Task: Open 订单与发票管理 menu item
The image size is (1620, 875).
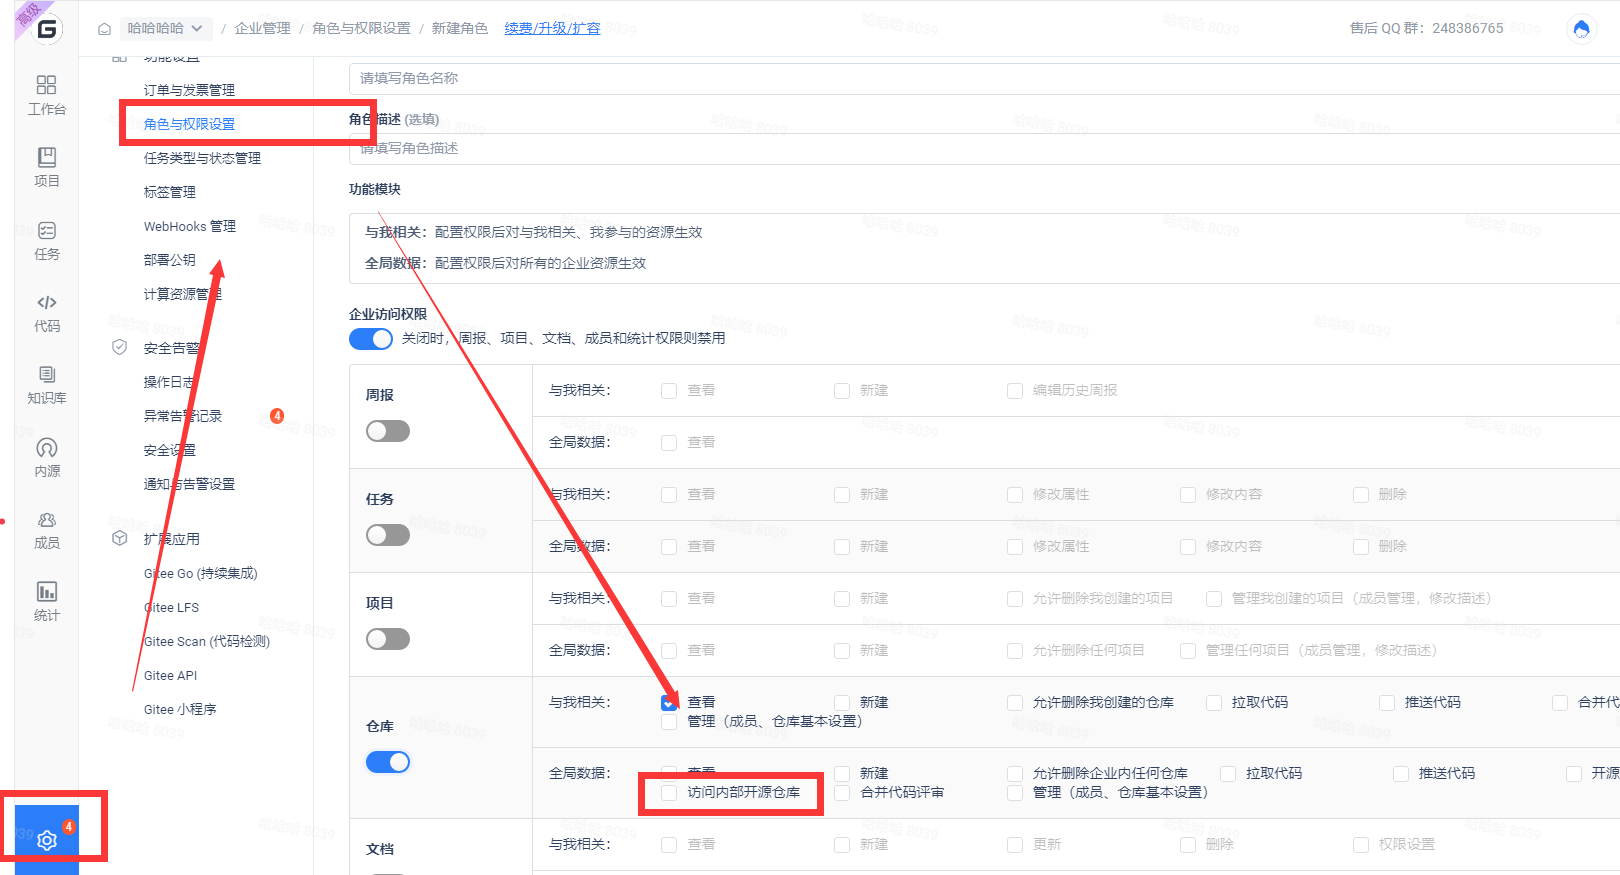Action: click(x=189, y=90)
